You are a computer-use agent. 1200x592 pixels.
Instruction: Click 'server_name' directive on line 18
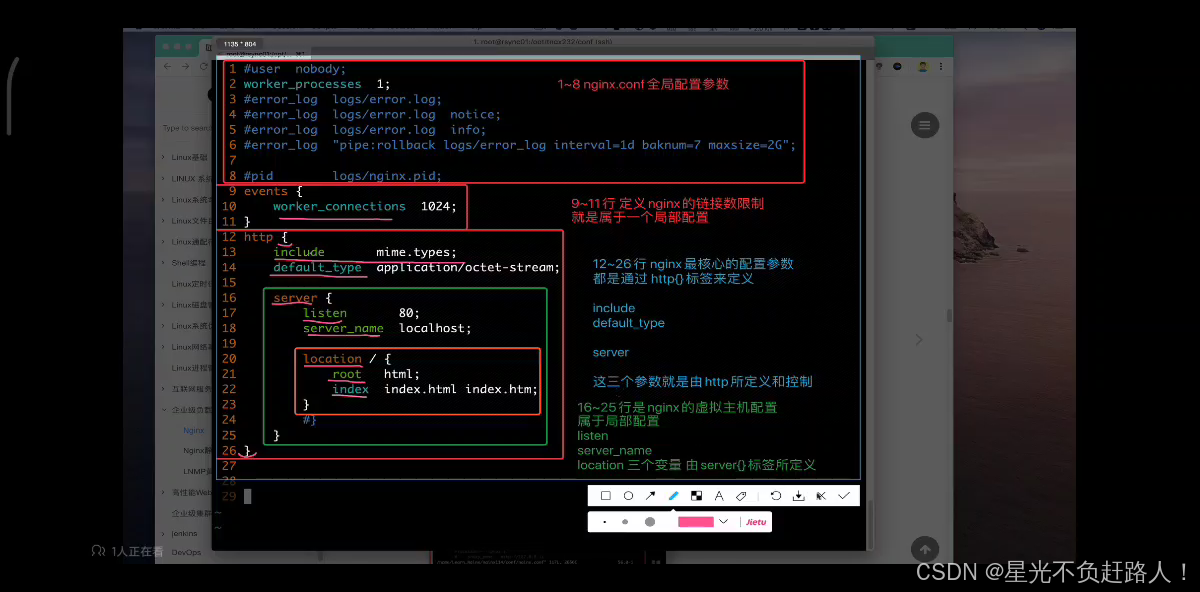pos(343,328)
